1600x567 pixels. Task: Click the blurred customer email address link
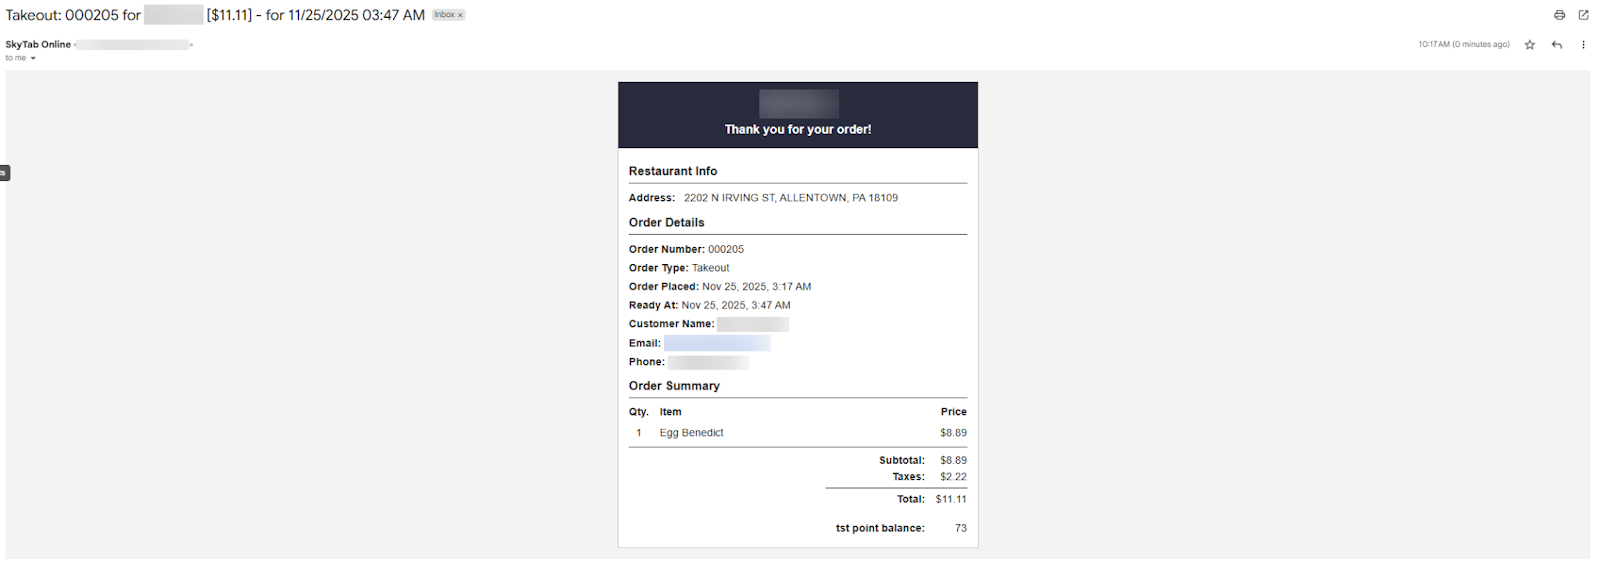point(717,343)
